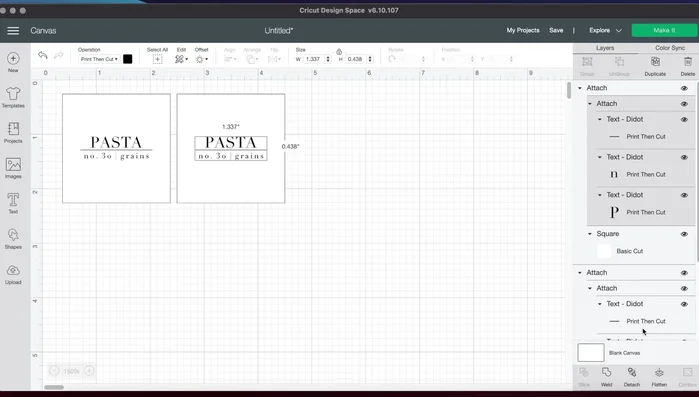Image resolution: width=699 pixels, height=397 pixels.
Task: Open the Images library
Action: point(13,168)
